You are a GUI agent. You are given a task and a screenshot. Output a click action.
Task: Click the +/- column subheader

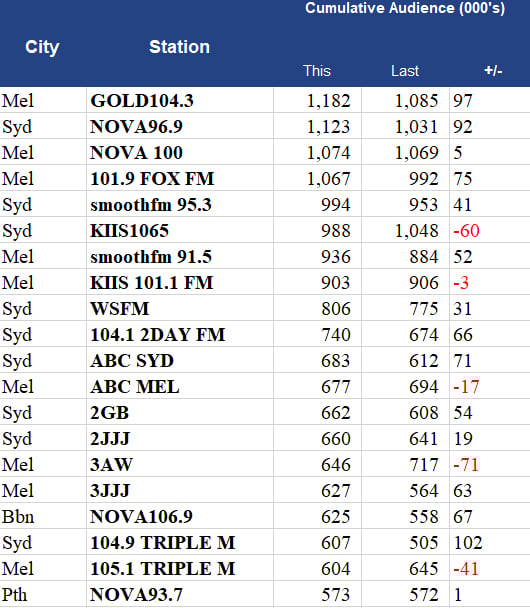493,71
